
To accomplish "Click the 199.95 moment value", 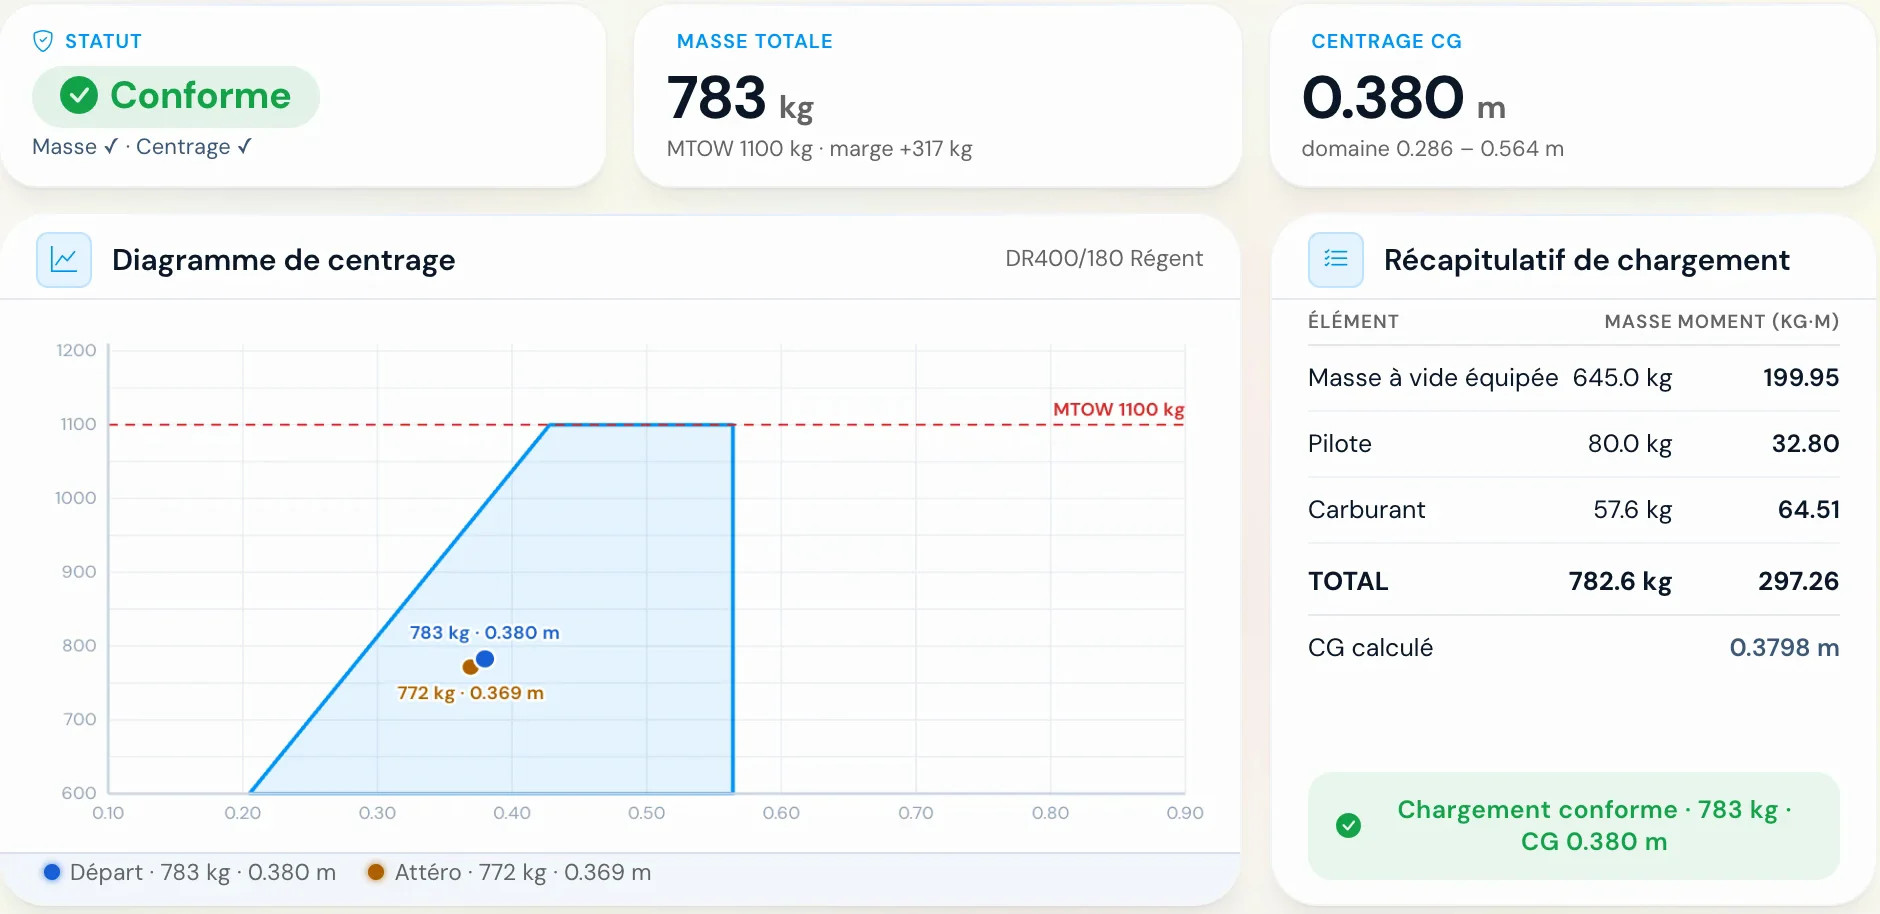I will click(x=1801, y=378).
